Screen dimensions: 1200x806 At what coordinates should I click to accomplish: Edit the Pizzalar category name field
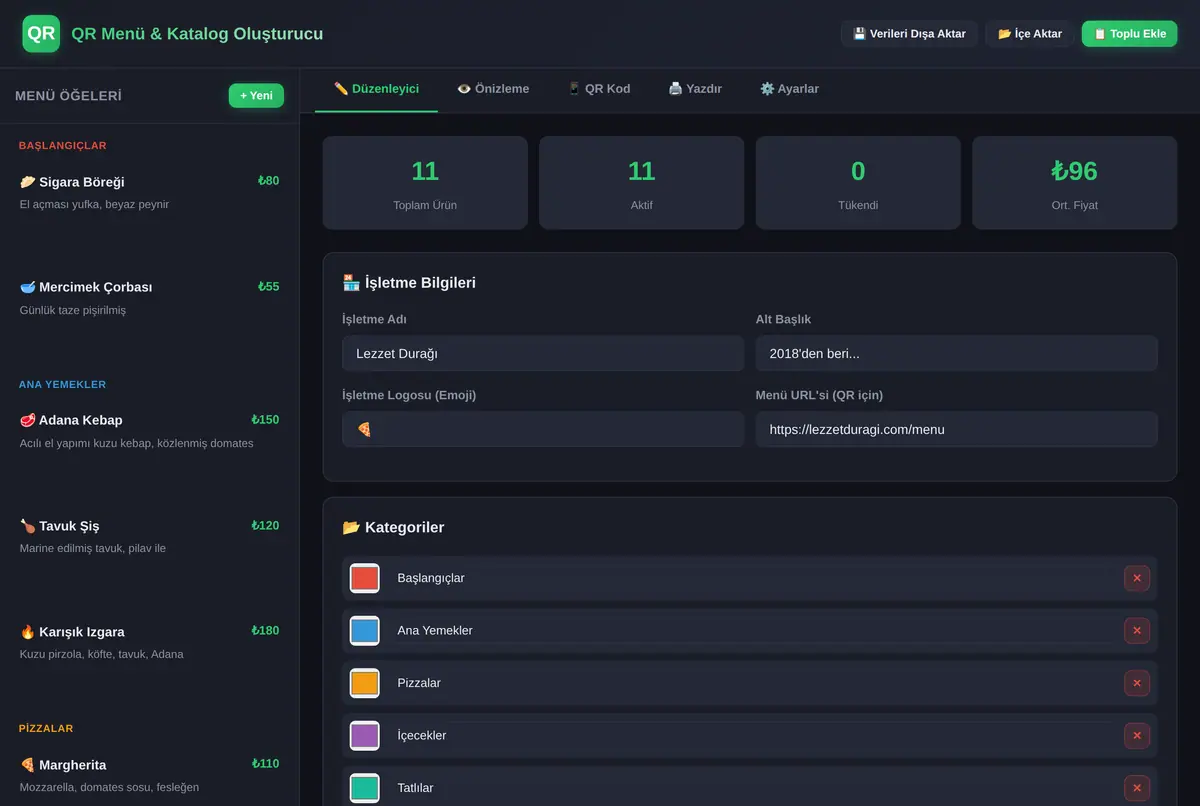point(751,683)
